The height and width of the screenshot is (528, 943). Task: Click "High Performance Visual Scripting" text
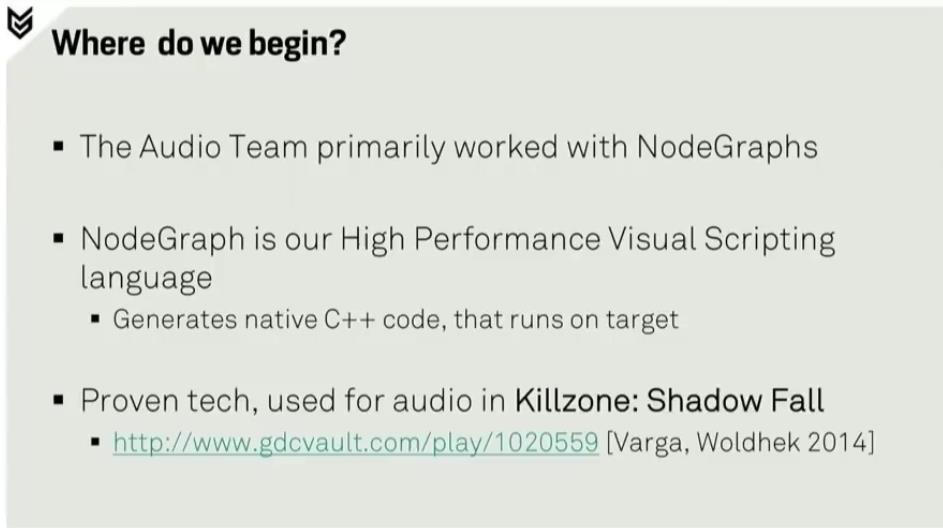coord(588,241)
